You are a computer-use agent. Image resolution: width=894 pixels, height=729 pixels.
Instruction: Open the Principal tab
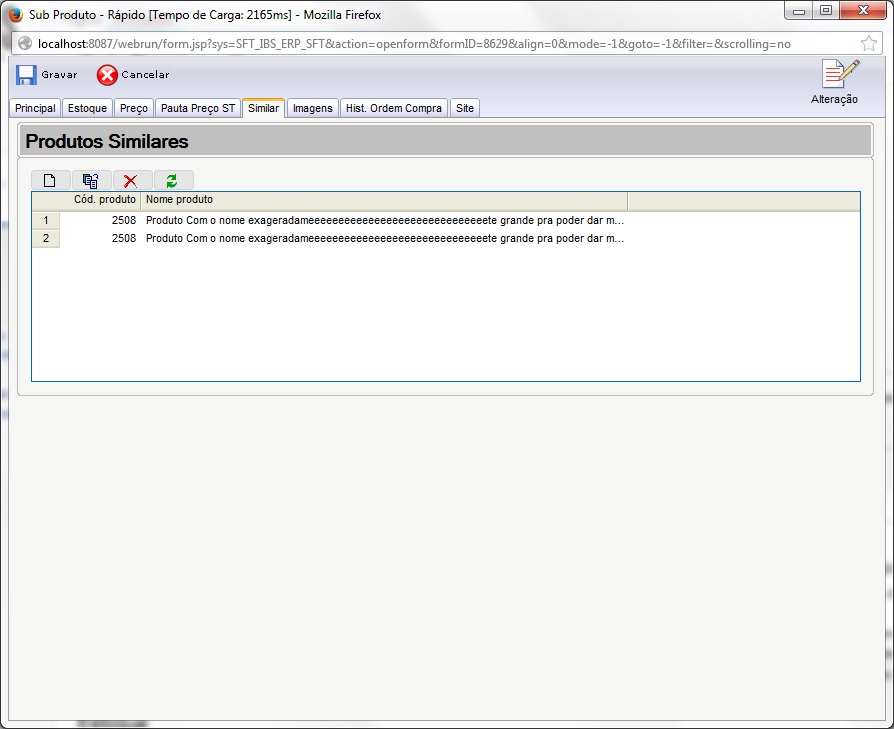point(35,108)
